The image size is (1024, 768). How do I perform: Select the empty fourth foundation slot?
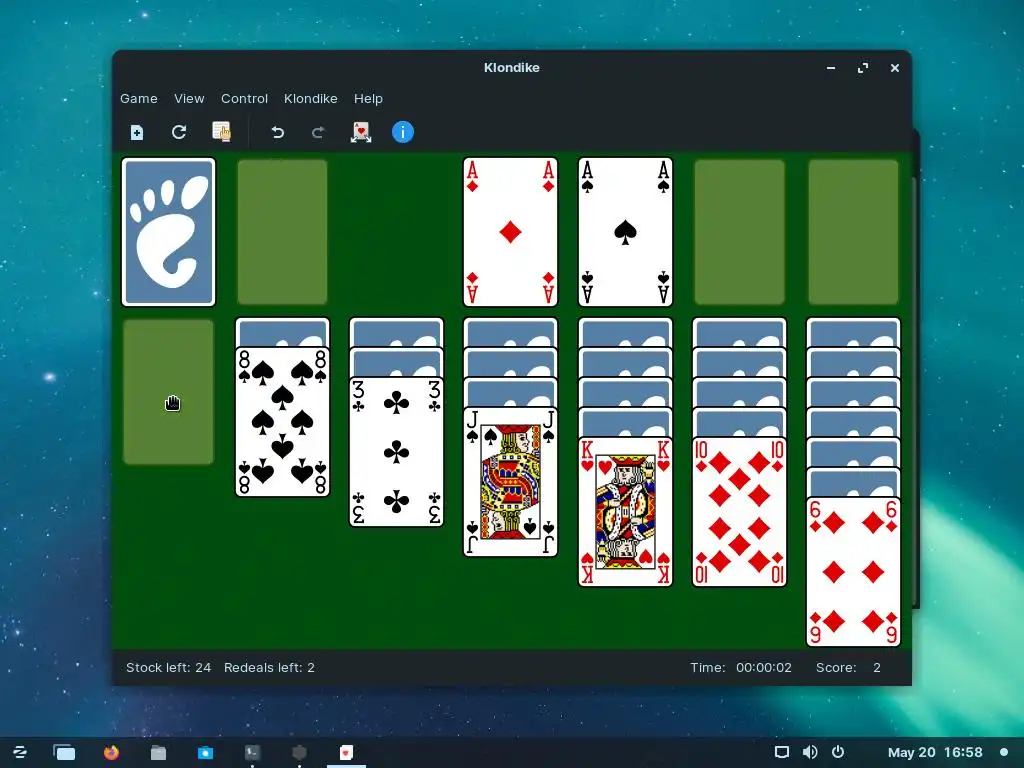(854, 232)
